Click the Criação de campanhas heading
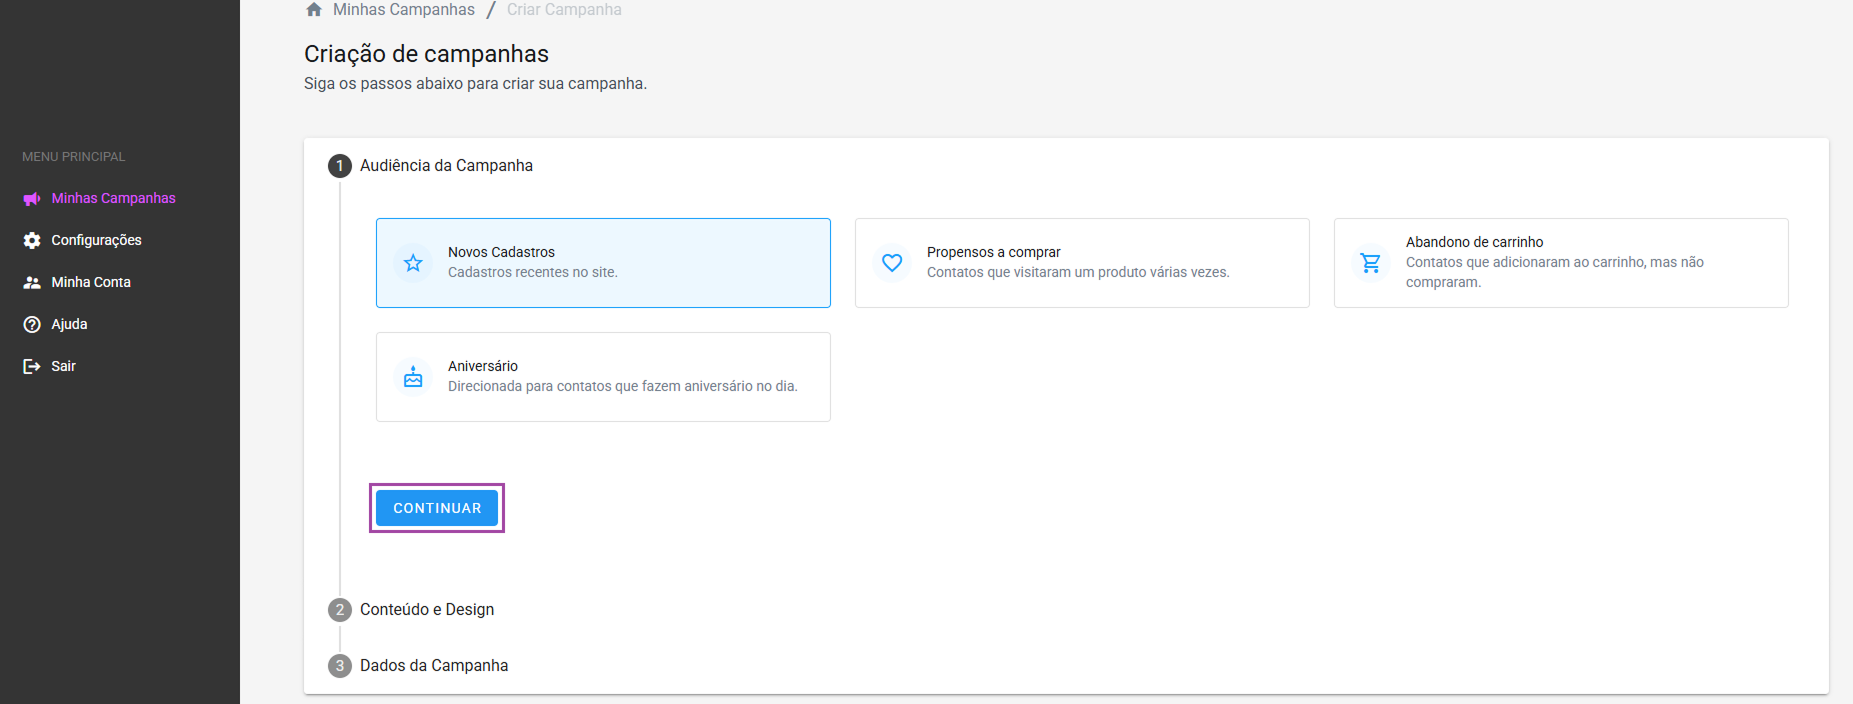 pos(426,54)
